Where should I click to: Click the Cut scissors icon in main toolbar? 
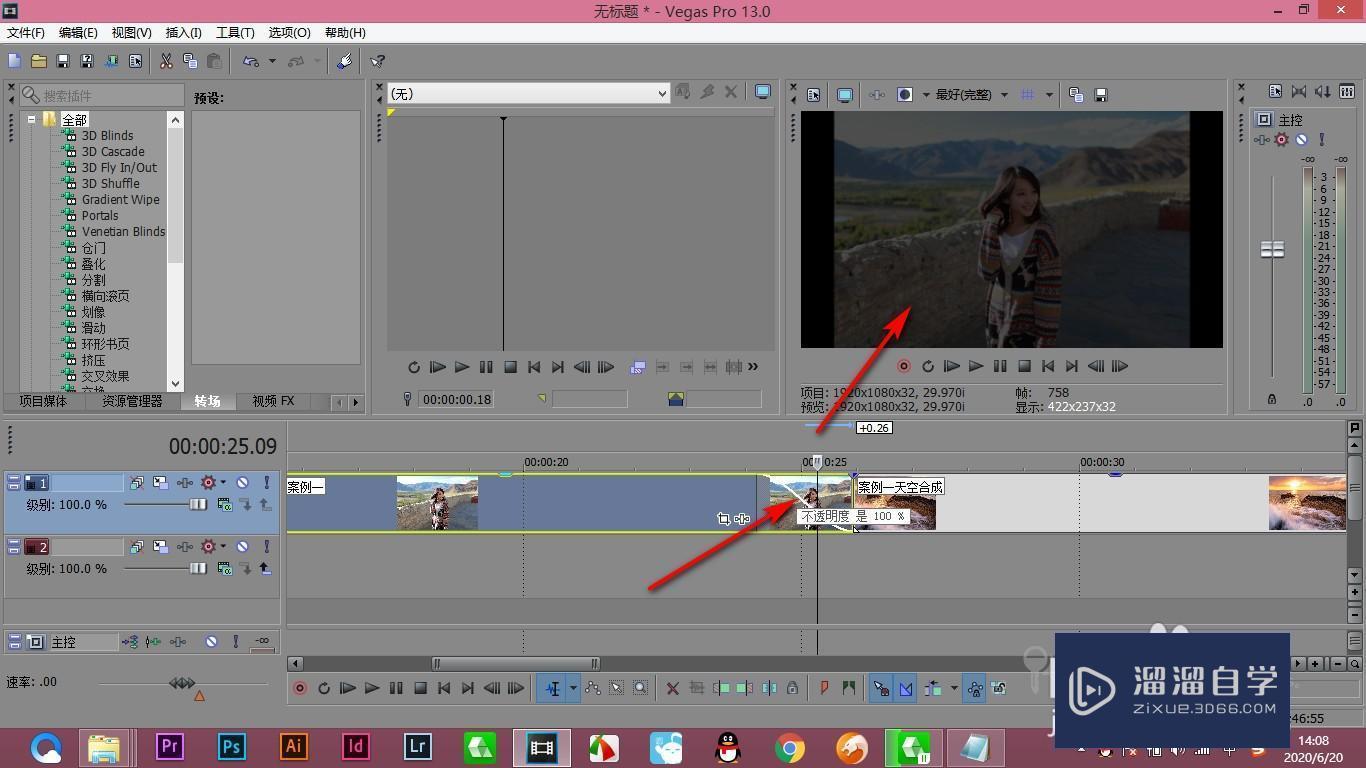pyautogui.click(x=166, y=61)
